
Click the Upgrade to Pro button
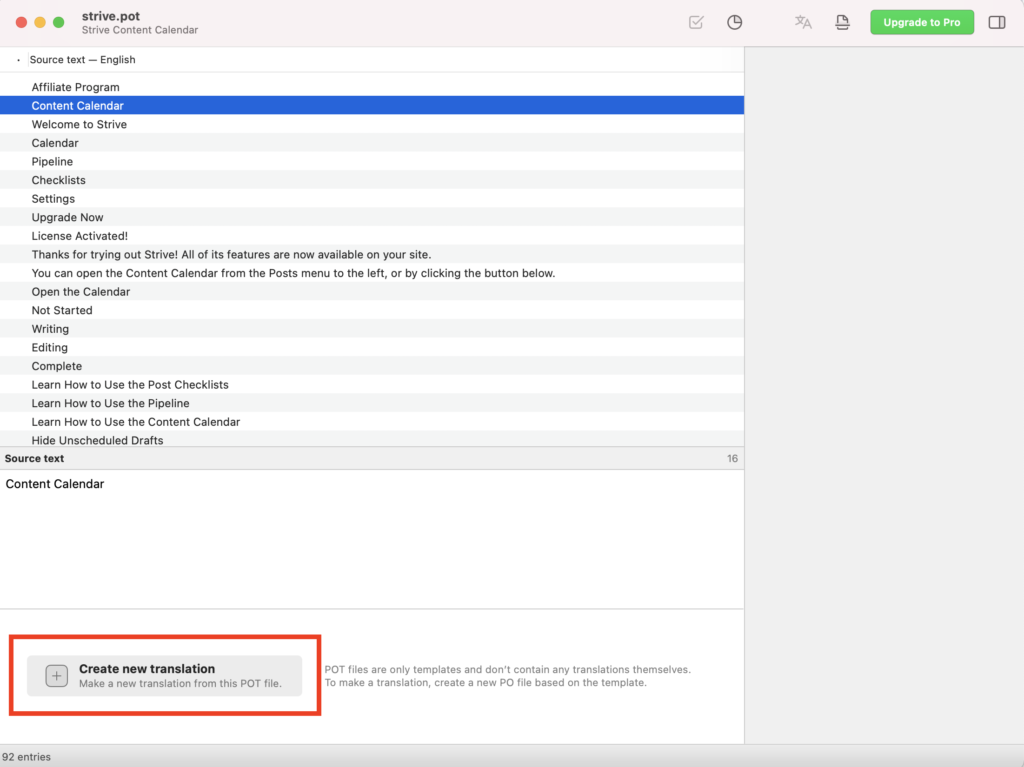point(921,22)
